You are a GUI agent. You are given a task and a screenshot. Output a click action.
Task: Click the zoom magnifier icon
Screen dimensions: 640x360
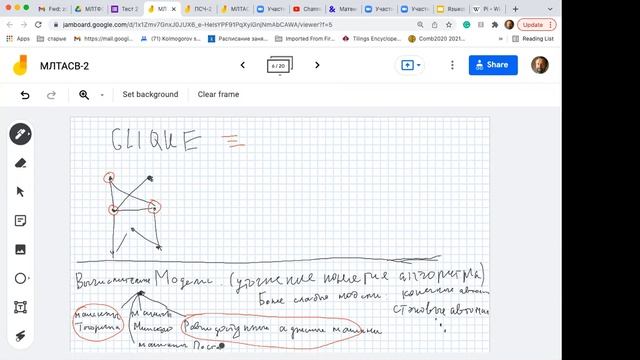pos(84,95)
